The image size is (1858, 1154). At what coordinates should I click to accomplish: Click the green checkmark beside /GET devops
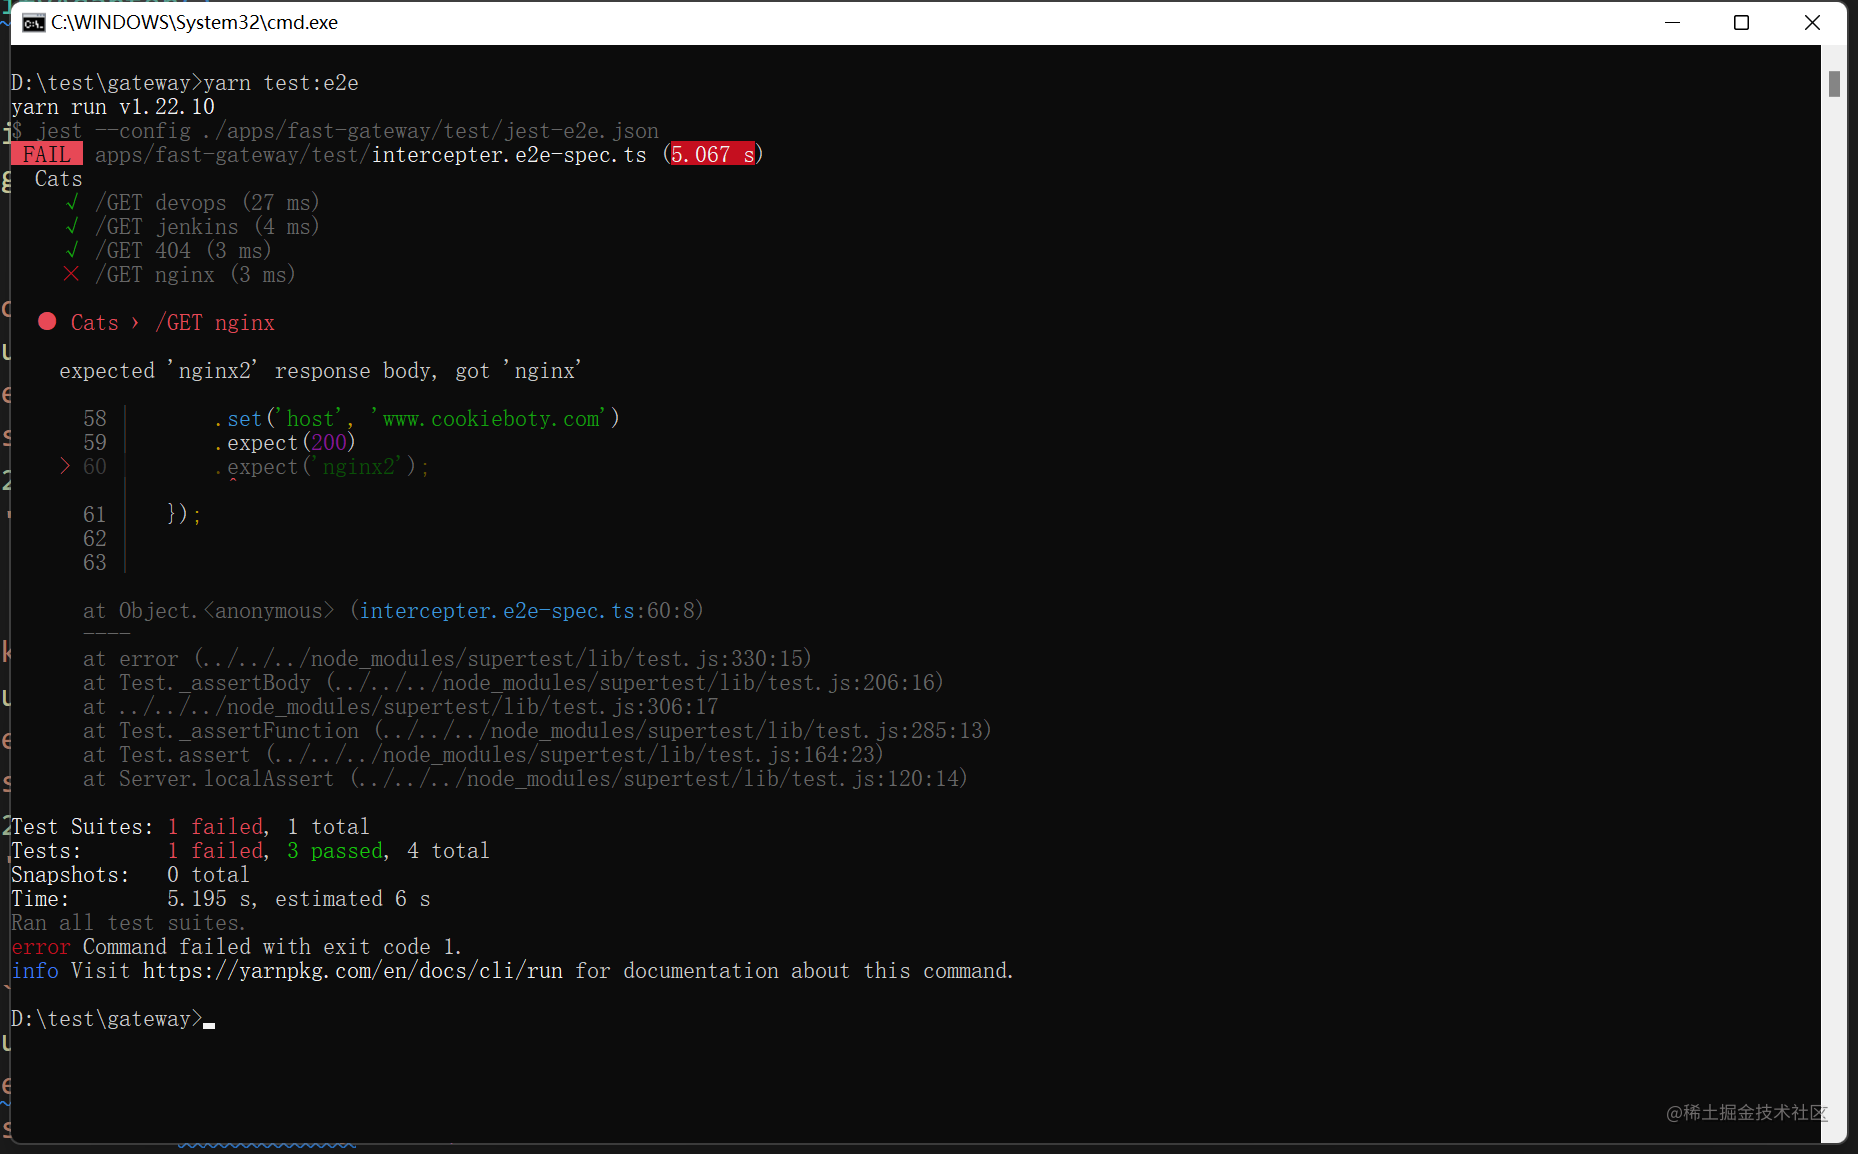click(x=72, y=202)
